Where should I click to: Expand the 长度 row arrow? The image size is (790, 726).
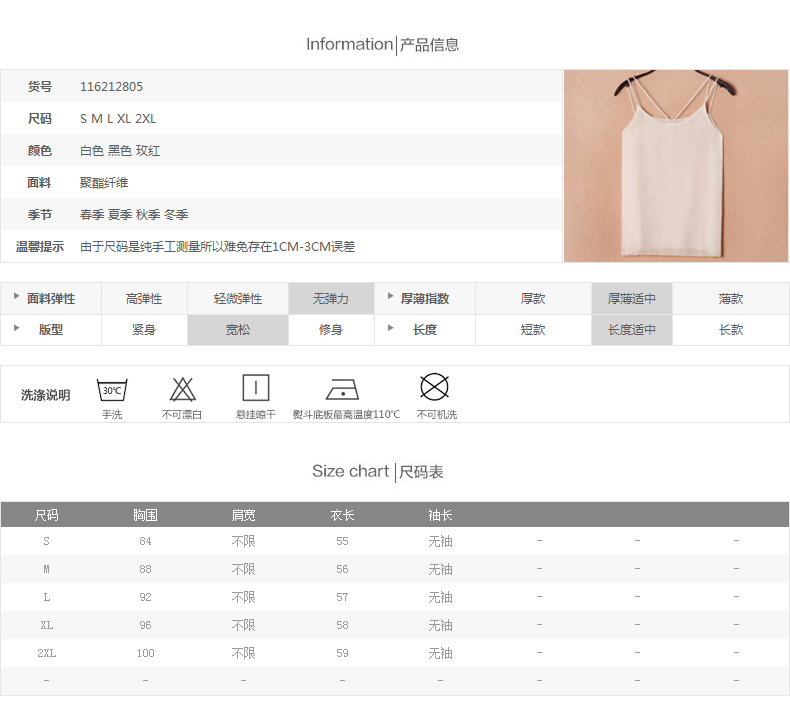click(391, 329)
